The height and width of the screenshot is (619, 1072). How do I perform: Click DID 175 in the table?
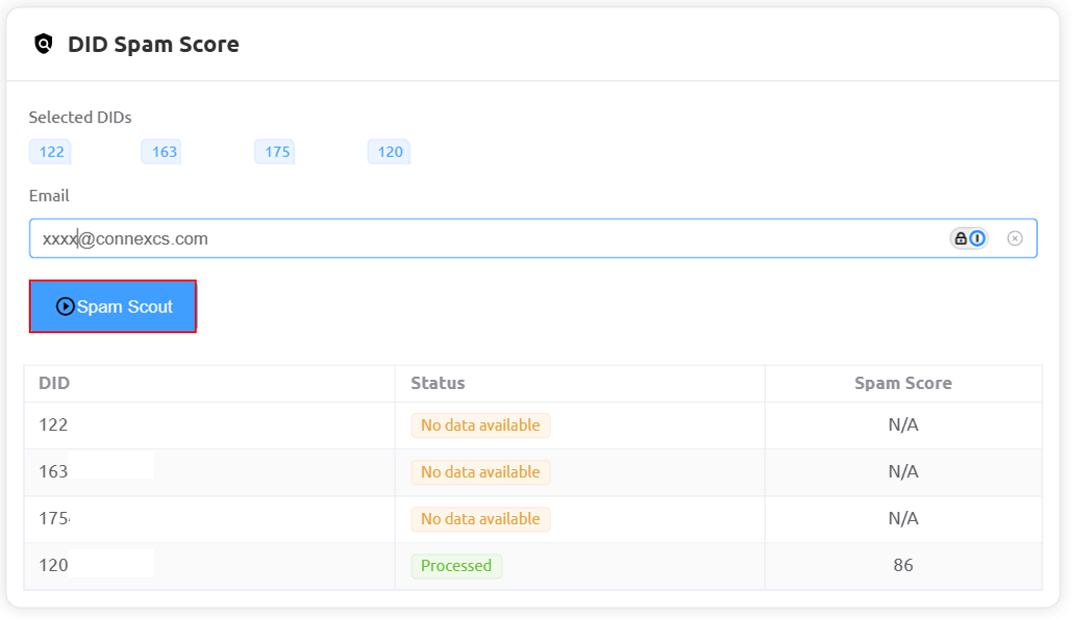[53, 518]
